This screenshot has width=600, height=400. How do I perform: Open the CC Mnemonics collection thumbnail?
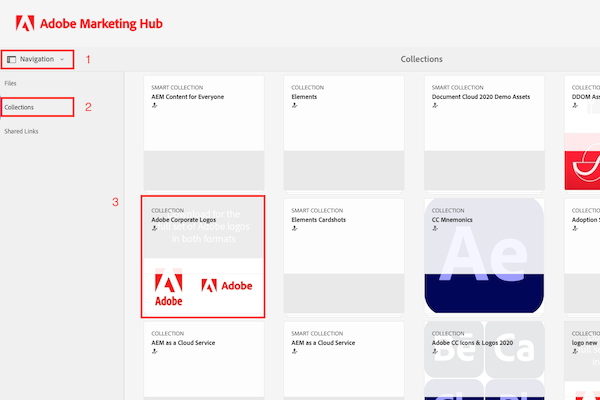coord(484,270)
